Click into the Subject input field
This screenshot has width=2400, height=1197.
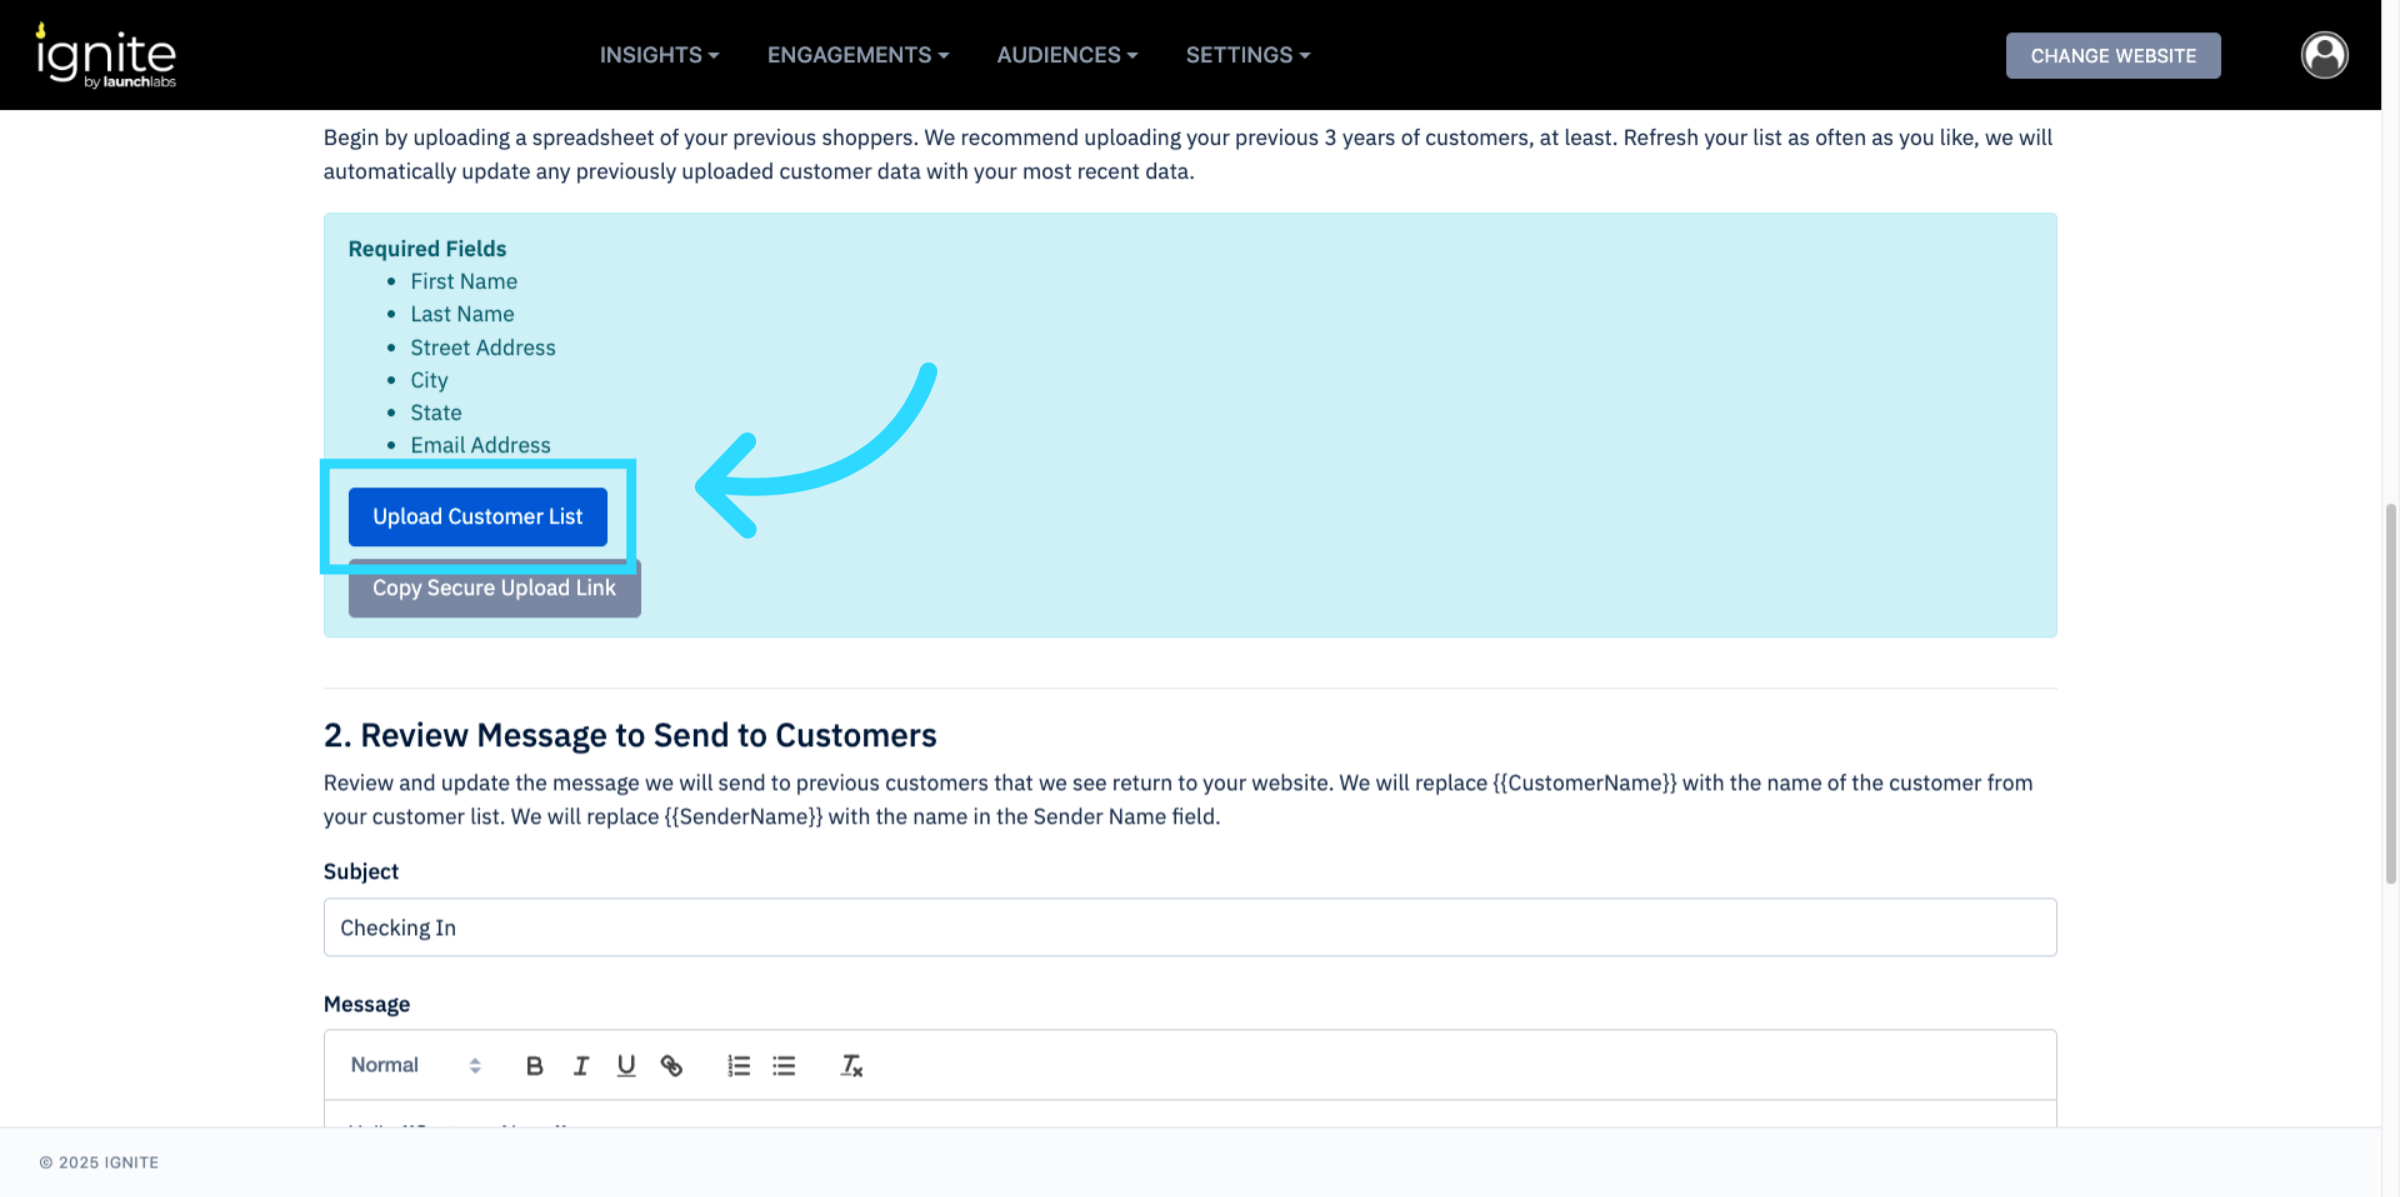(x=1189, y=927)
